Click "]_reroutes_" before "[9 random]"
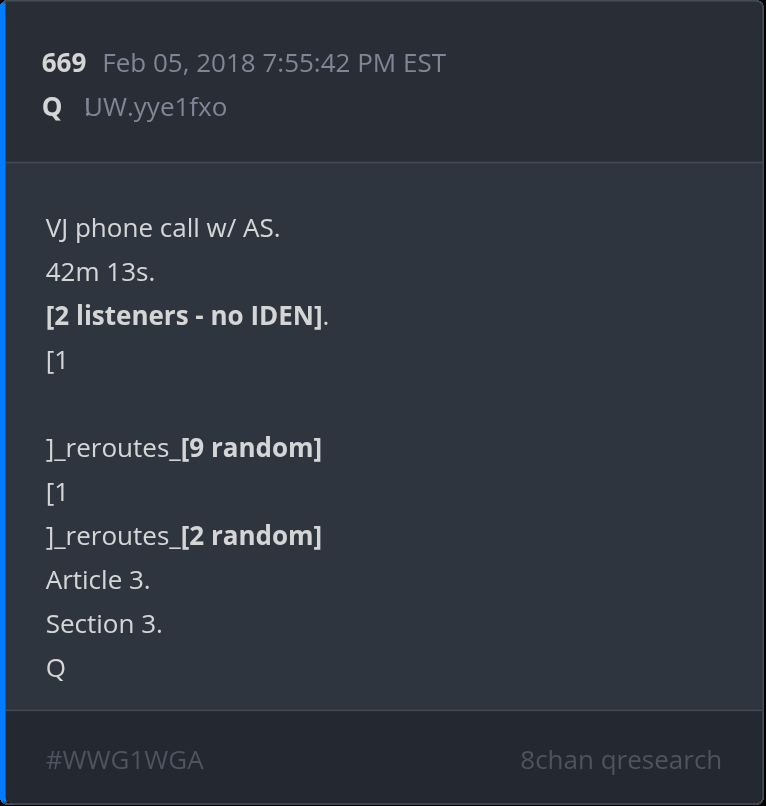Screen dimensions: 766x806 (113, 448)
